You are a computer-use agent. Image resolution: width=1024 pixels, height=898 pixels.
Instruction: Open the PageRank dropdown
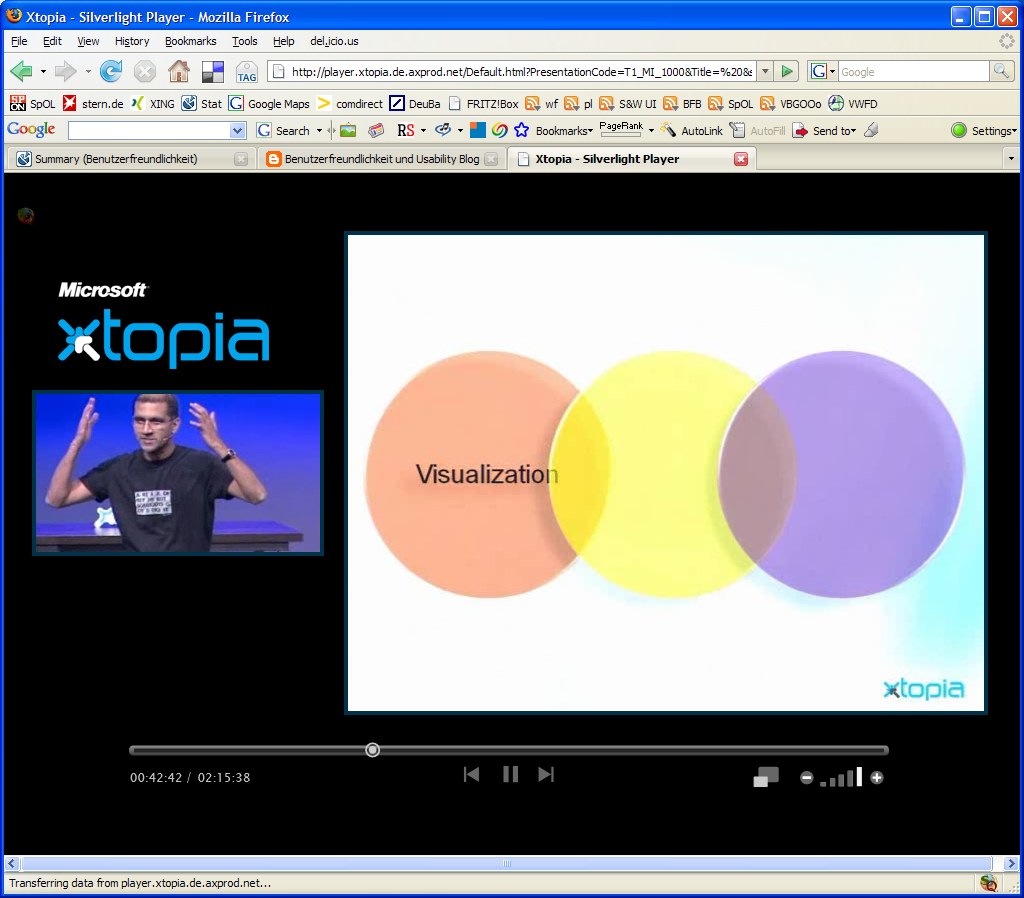click(651, 131)
